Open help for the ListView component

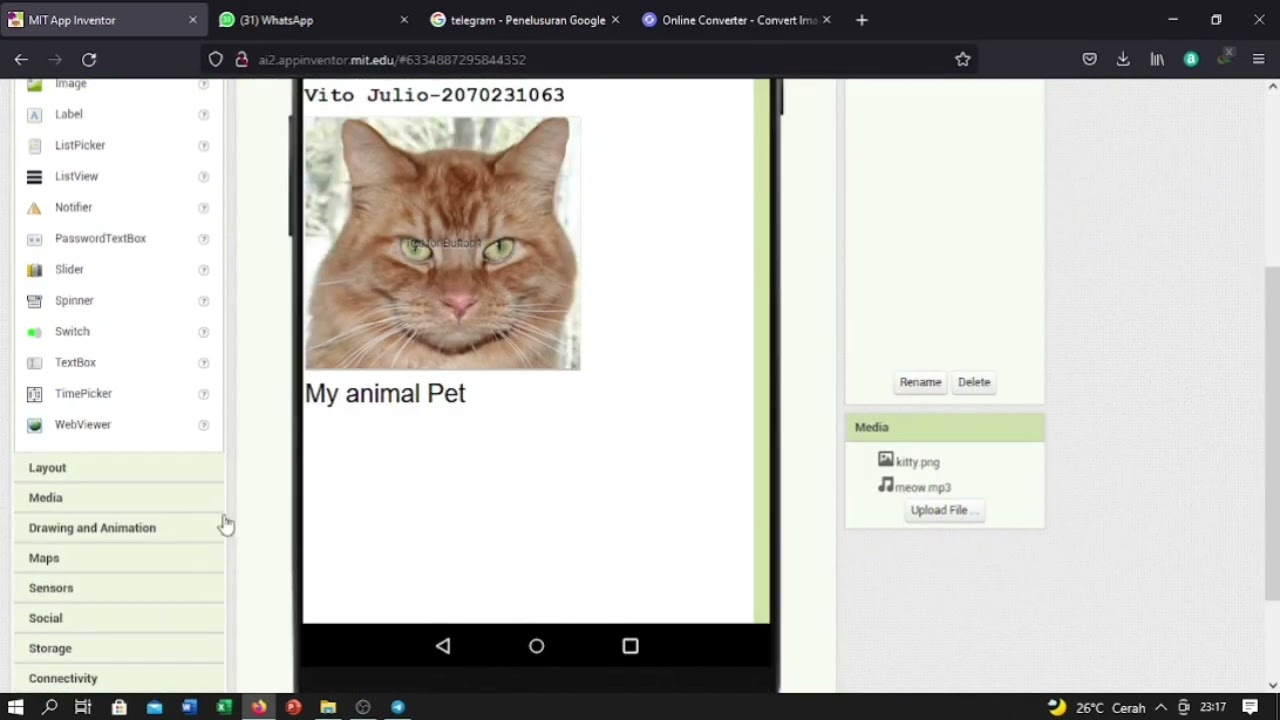coord(203,176)
